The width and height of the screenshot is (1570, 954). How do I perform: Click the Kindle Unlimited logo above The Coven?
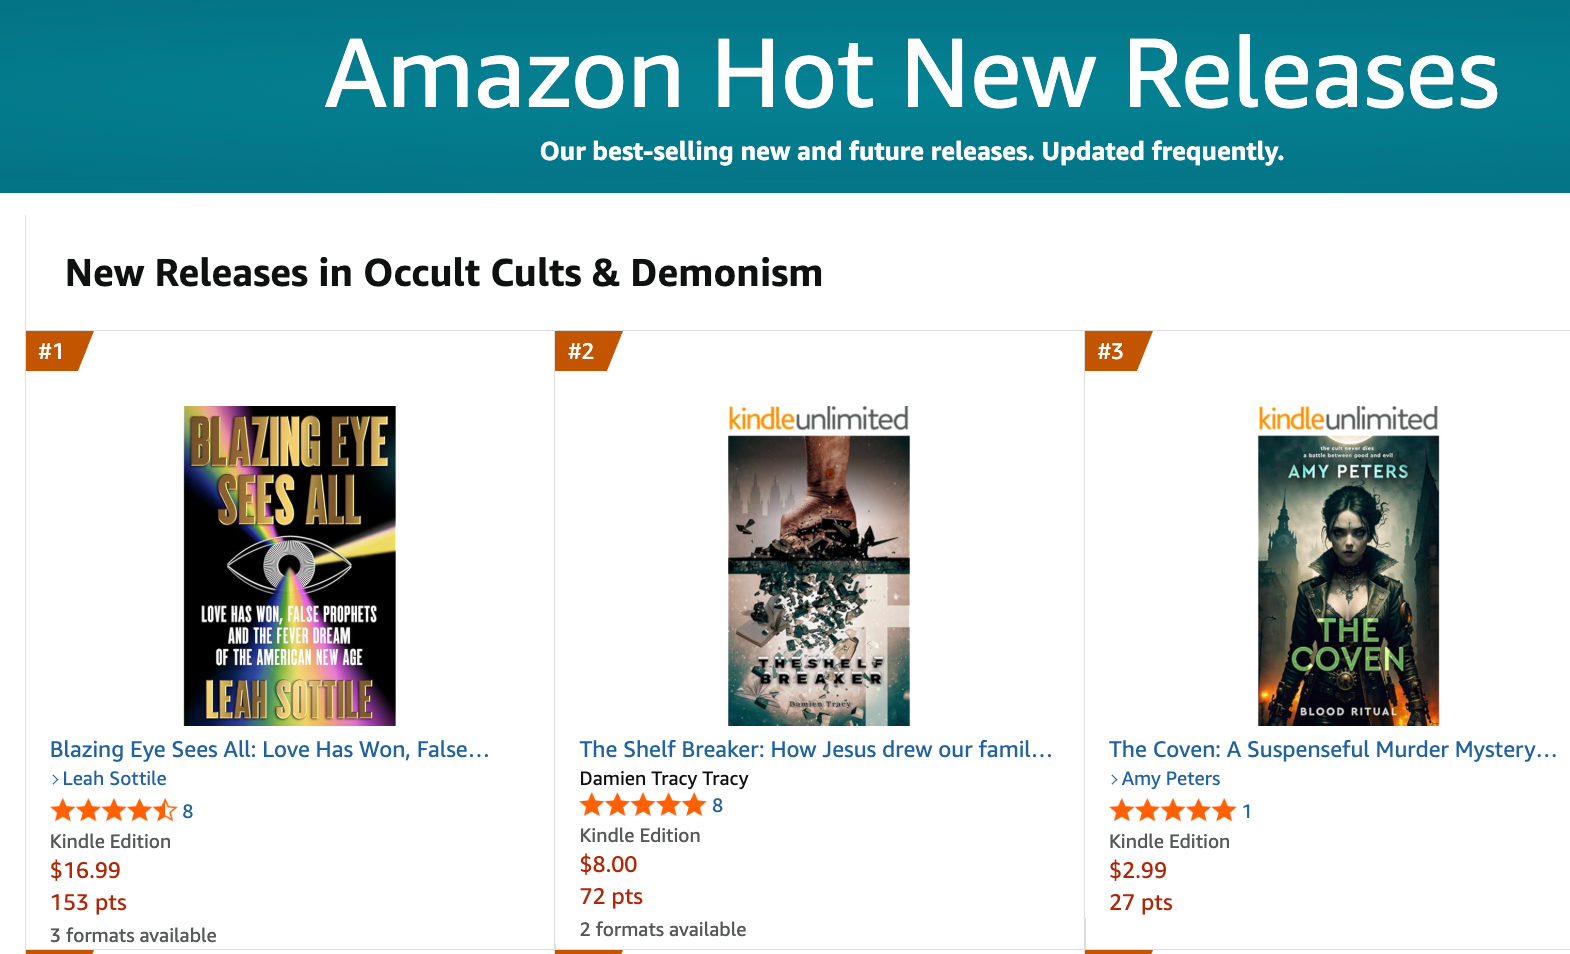[x=1348, y=419]
